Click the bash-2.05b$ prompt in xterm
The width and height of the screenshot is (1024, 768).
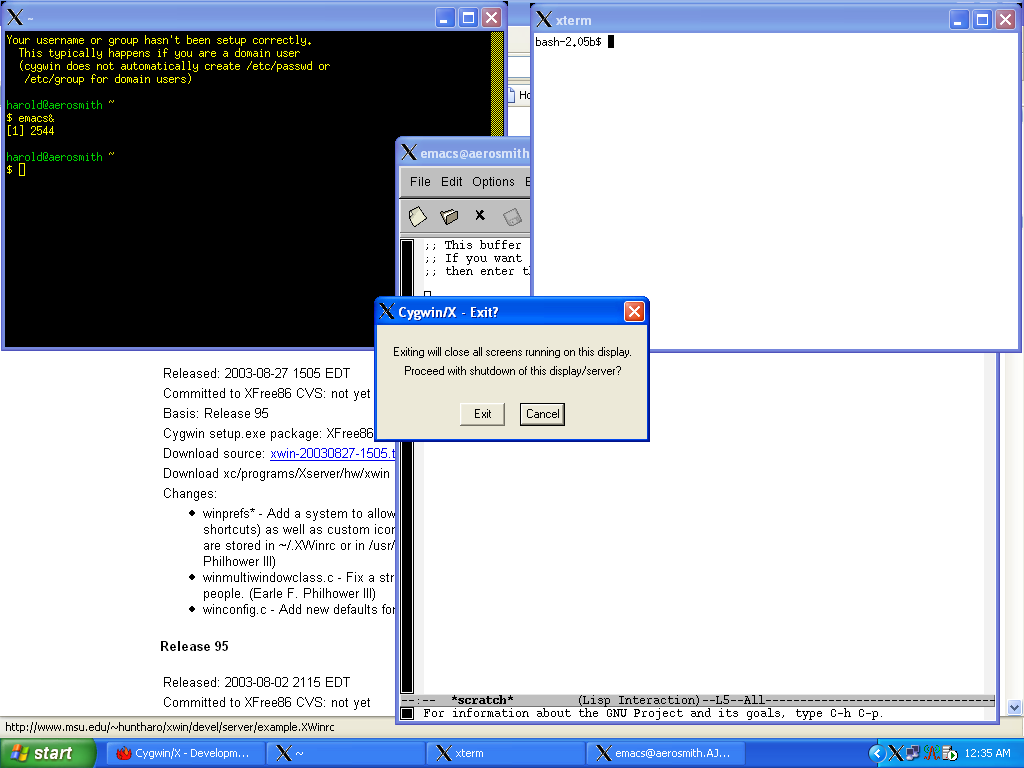click(568, 42)
